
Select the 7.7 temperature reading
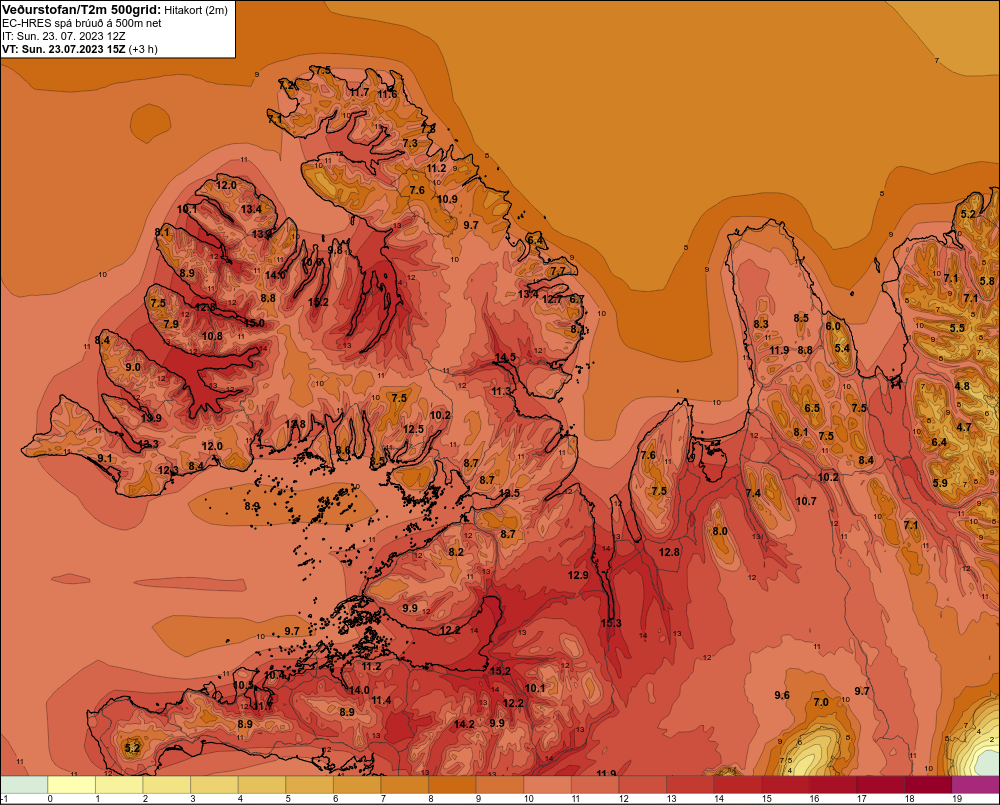(557, 271)
